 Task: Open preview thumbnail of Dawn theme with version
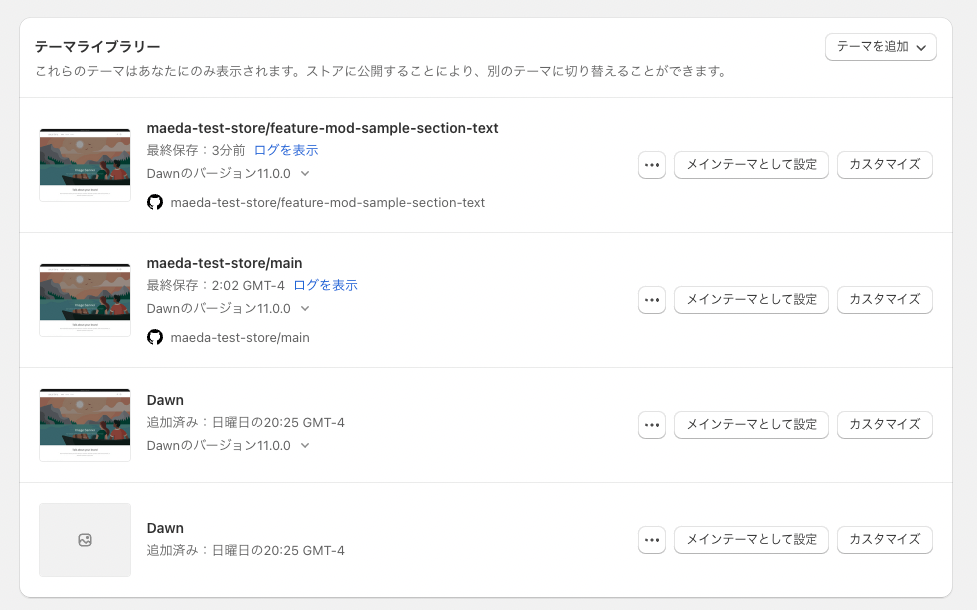[85, 425]
